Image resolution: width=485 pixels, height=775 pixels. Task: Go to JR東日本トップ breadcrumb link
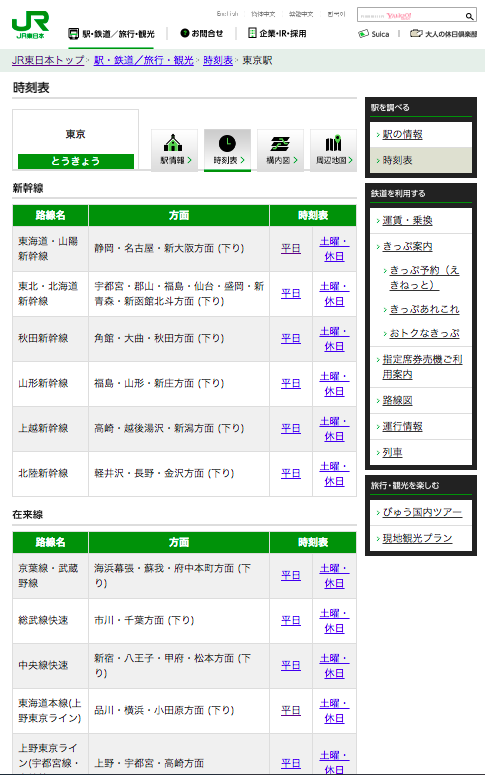48,60
